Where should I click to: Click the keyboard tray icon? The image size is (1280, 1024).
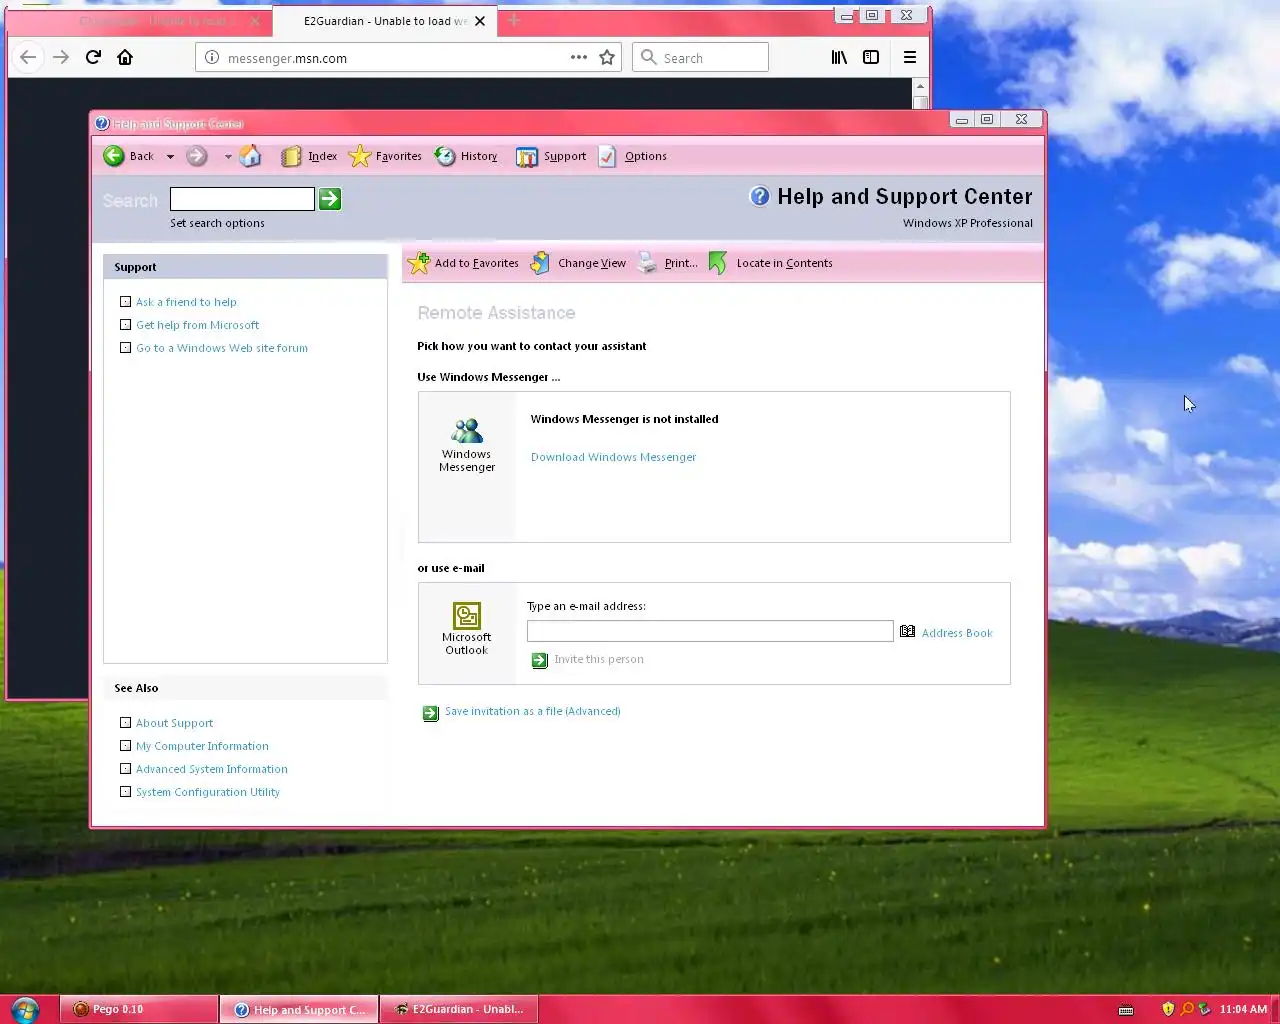1126,1009
